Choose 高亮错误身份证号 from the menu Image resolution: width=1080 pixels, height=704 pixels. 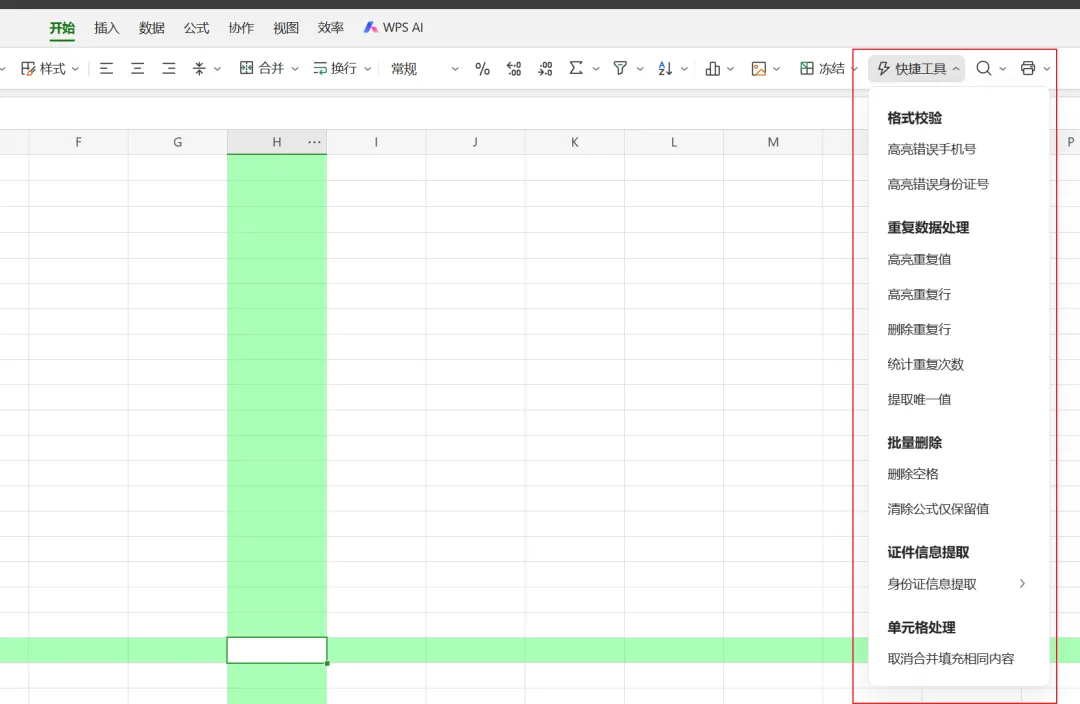[938, 184]
